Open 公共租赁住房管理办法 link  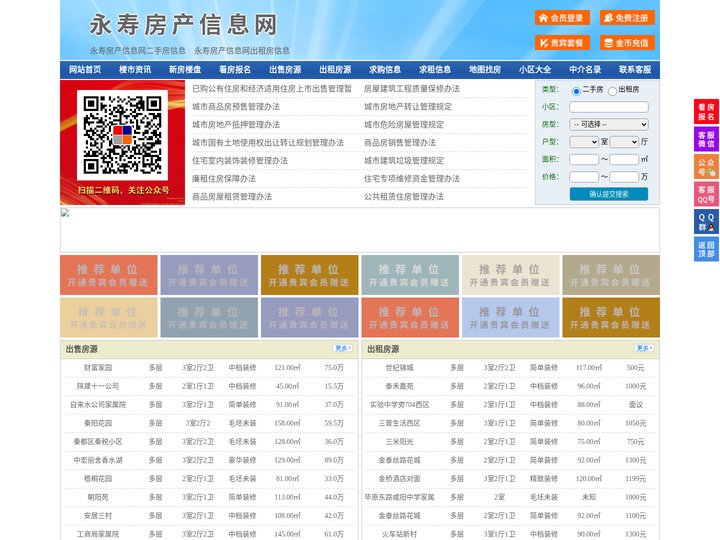(x=404, y=197)
